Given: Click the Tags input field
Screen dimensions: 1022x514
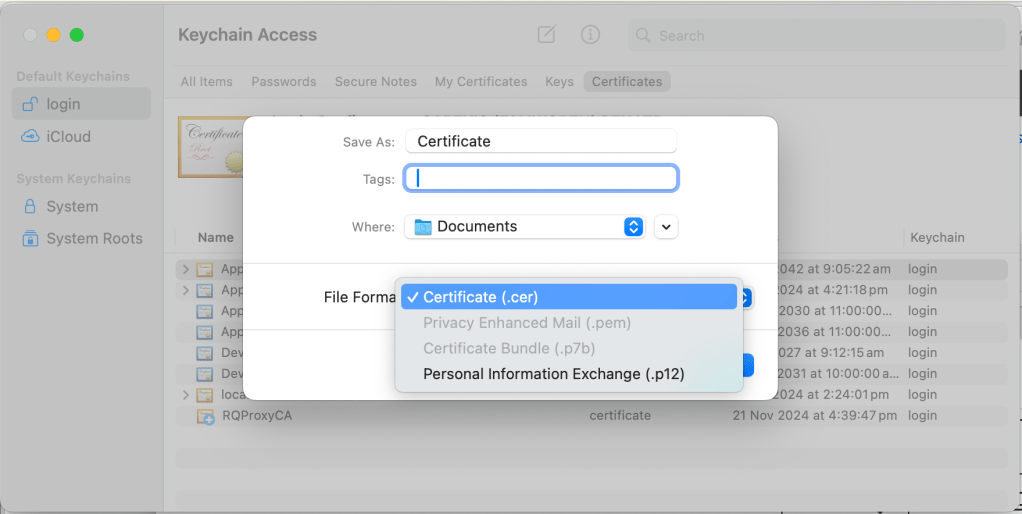Looking at the screenshot, I should click(541, 178).
